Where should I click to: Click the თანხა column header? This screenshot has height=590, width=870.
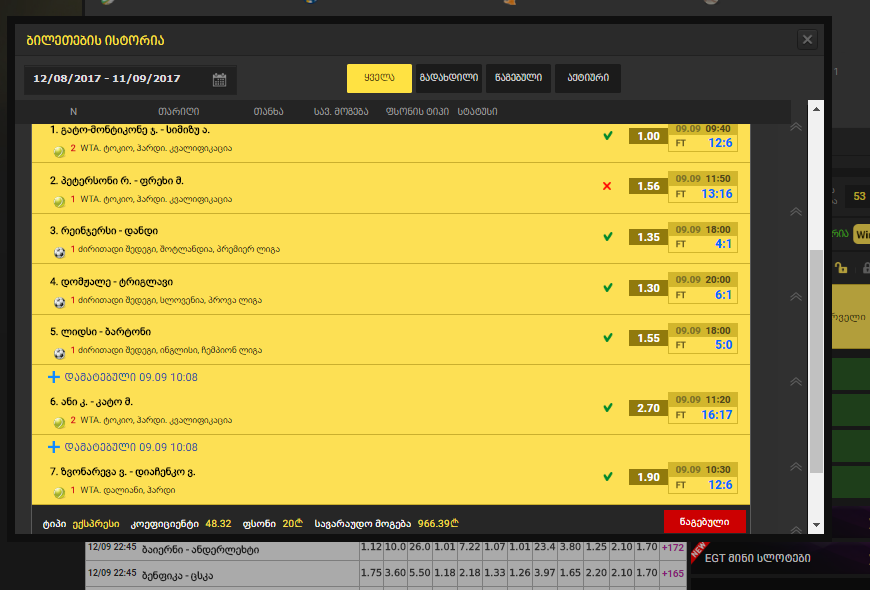click(x=269, y=112)
